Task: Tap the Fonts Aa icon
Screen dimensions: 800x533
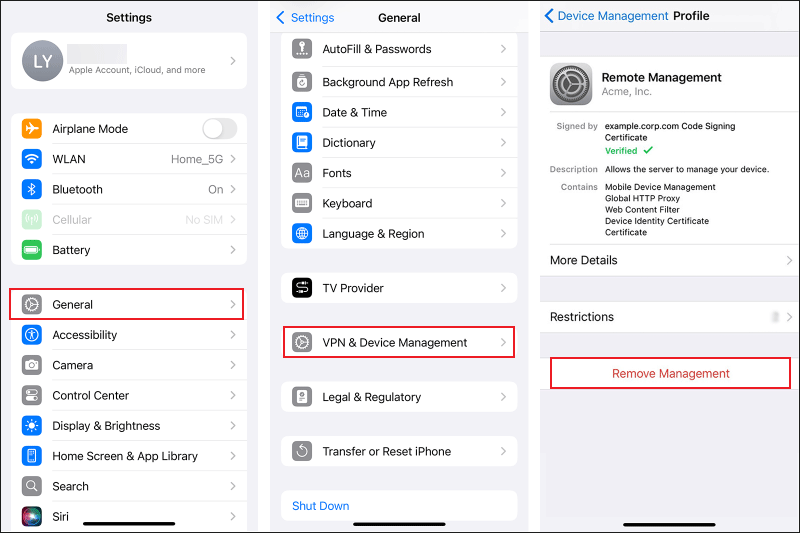Action: (x=302, y=173)
